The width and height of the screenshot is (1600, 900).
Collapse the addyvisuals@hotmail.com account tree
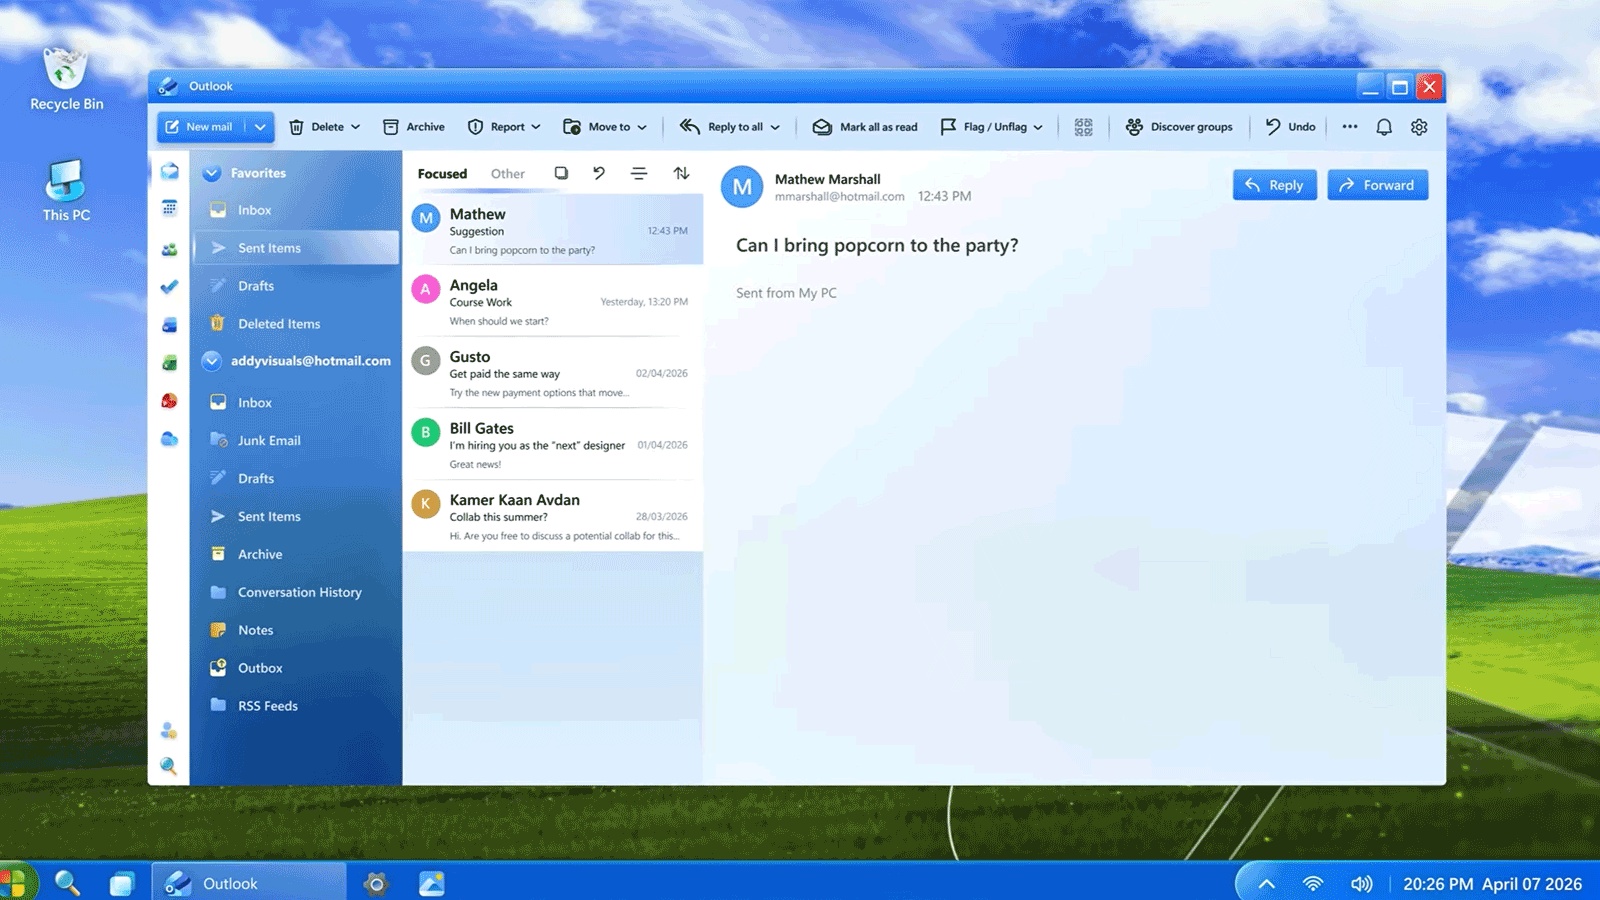click(212, 361)
